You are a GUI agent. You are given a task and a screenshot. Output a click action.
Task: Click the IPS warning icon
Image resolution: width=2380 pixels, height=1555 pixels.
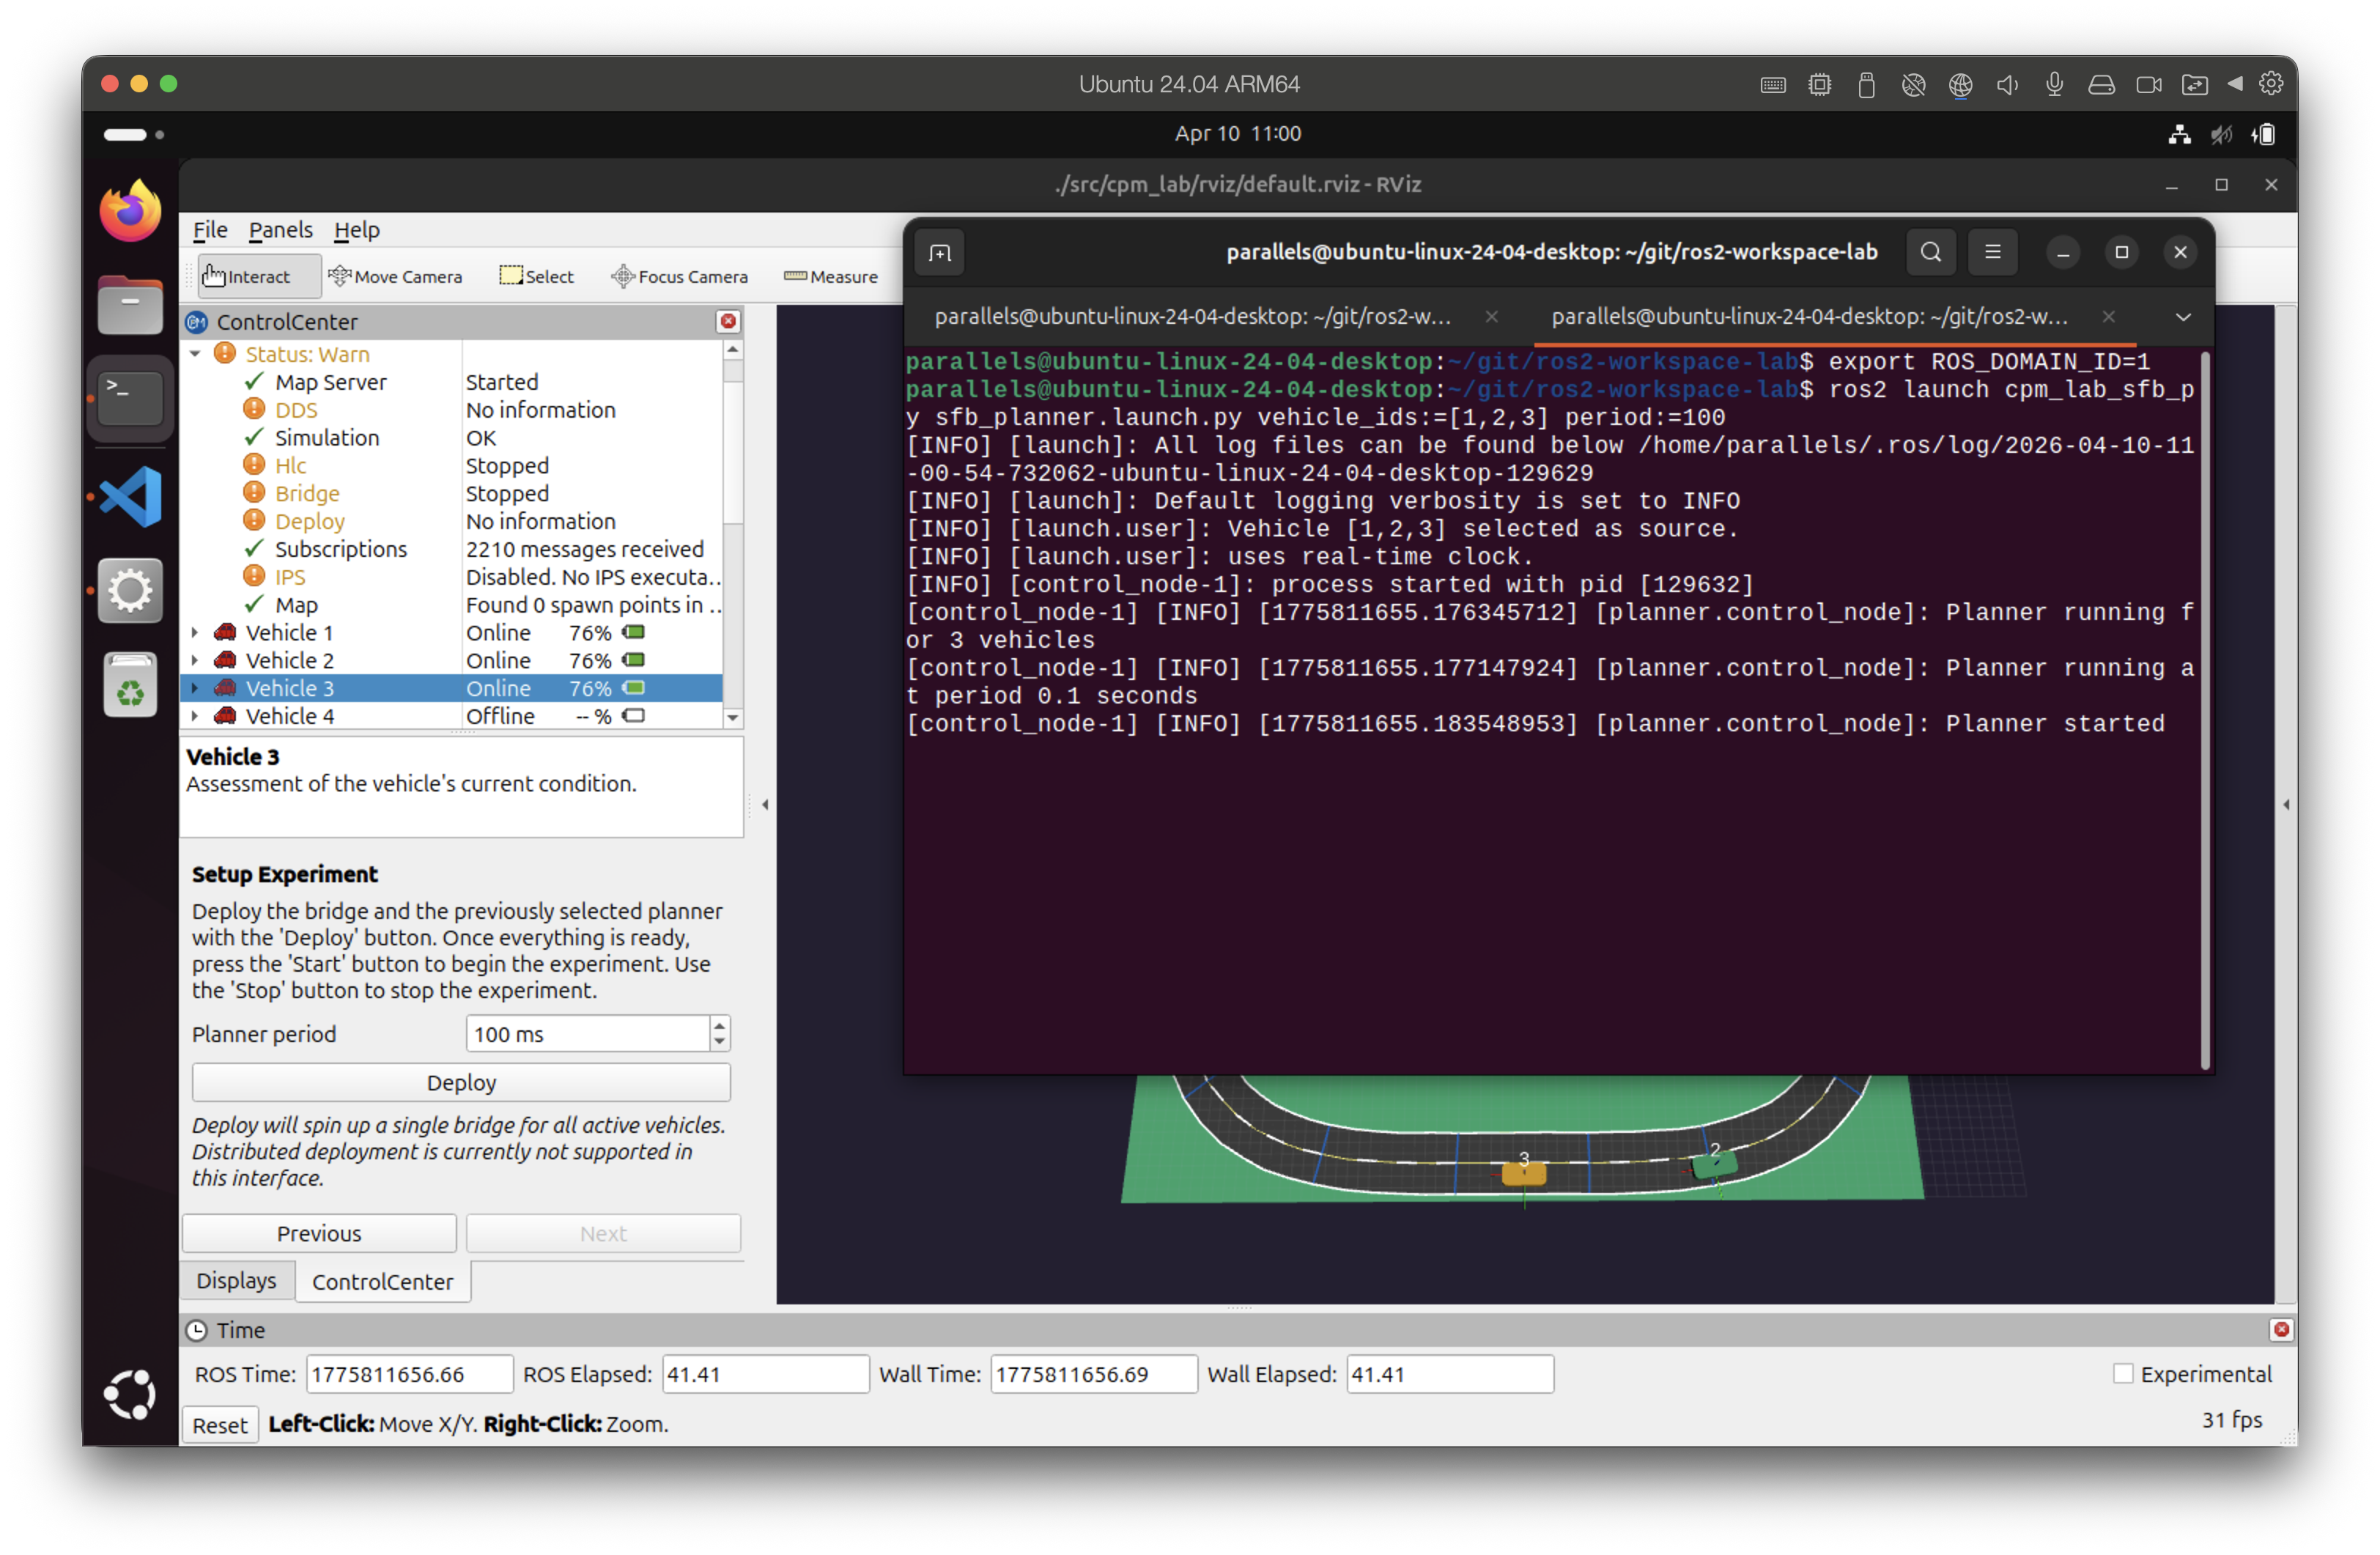[x=255, y=576]
